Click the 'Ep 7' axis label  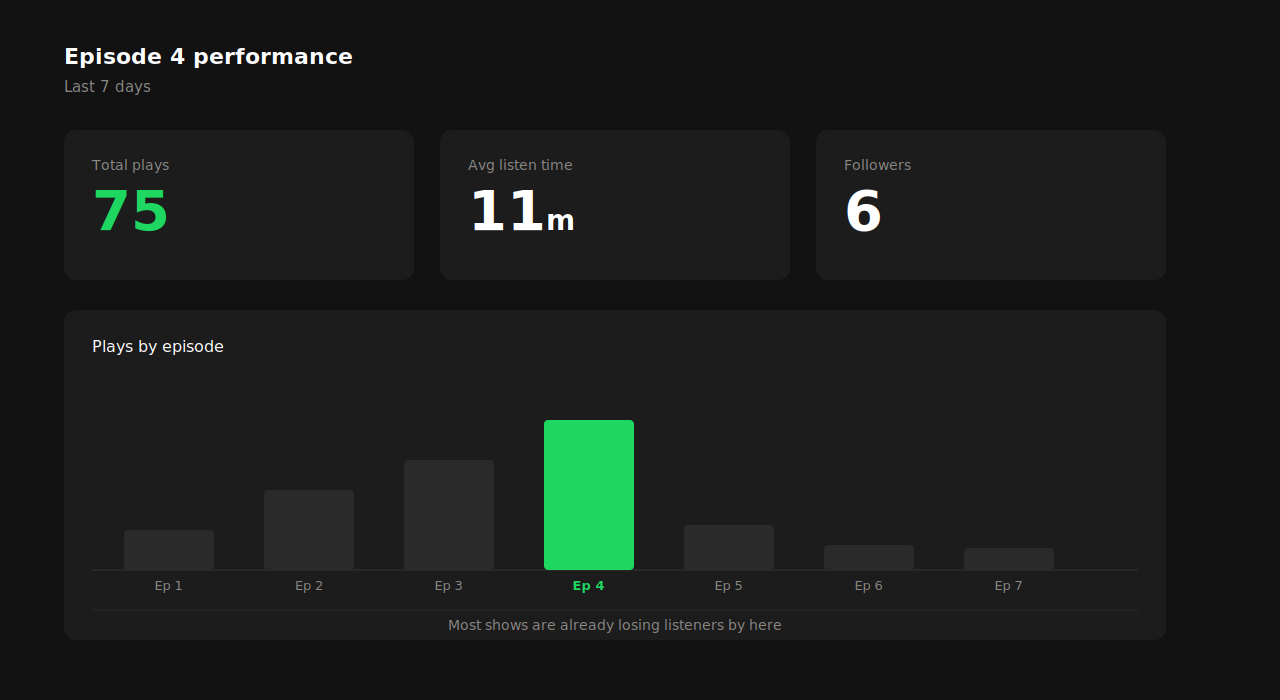[1009, 586]
